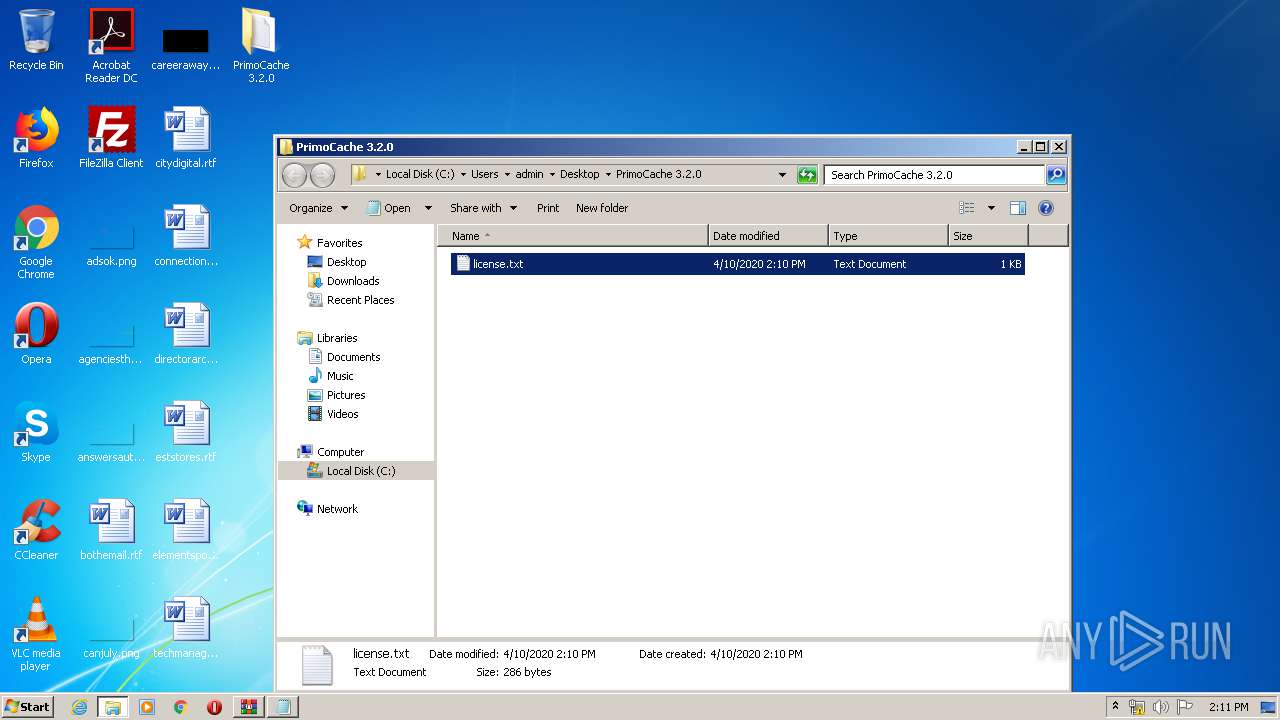The height and width of the screenshot is (720, 1280).
Task: Click the admin breadcrumb in address bar
Action: click(529, 174)
